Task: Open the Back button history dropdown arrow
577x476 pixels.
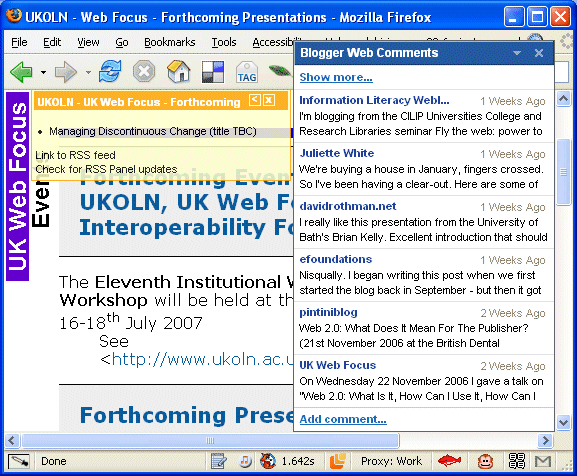Action: click(43, 72)
